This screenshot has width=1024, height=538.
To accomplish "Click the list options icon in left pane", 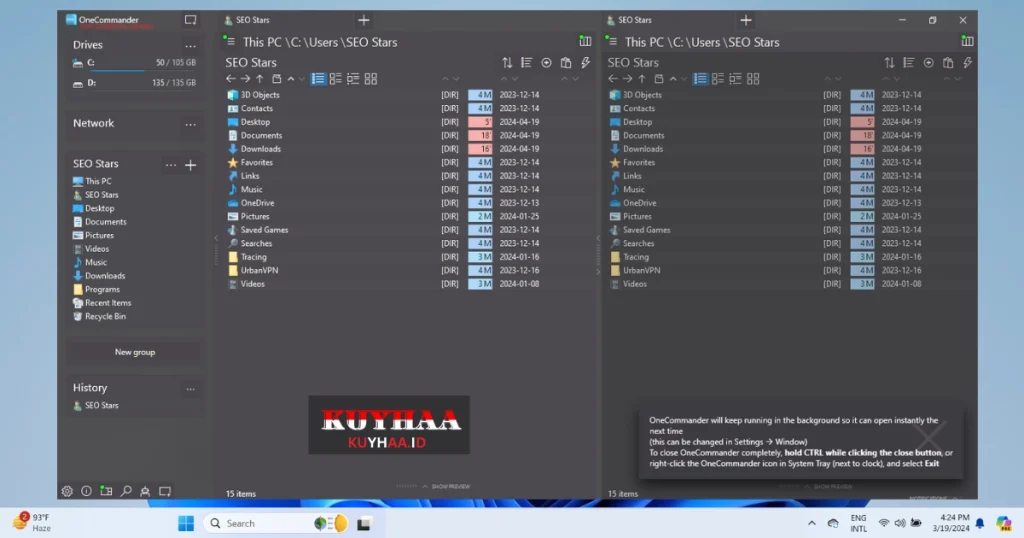I will pos(526,63).
